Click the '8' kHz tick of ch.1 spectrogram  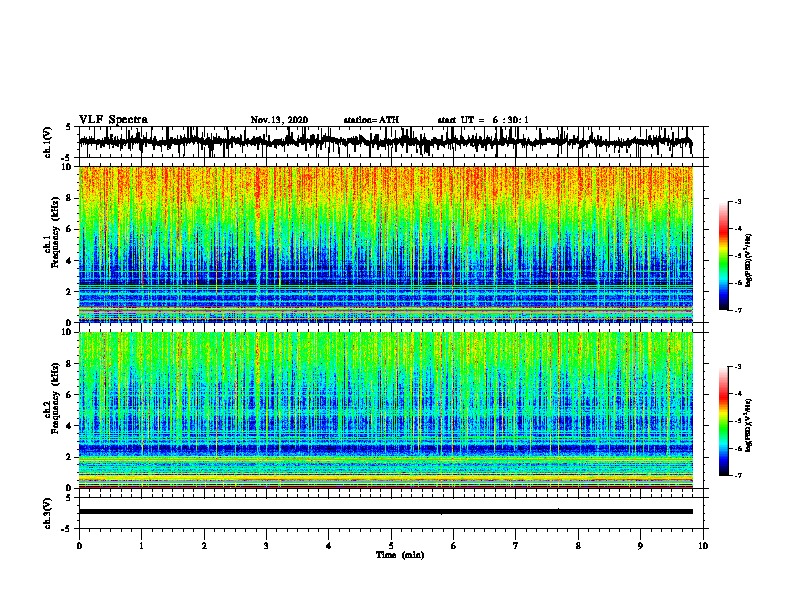tap(70, 198)
